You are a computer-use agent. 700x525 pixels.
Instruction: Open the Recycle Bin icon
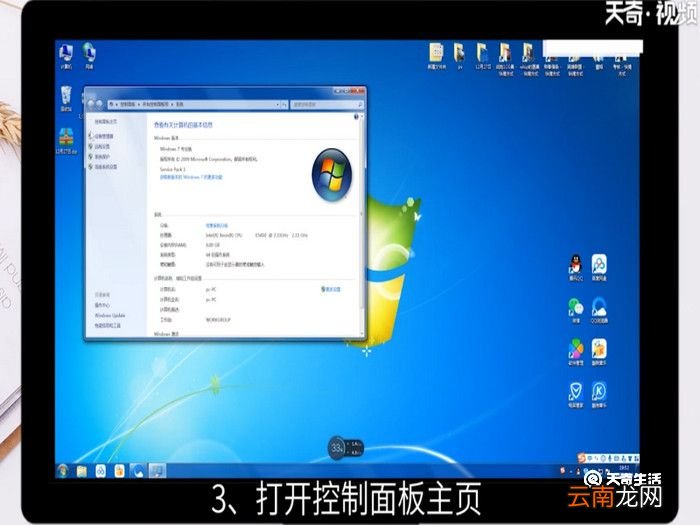pyautogui.click(x=66, y=99)
